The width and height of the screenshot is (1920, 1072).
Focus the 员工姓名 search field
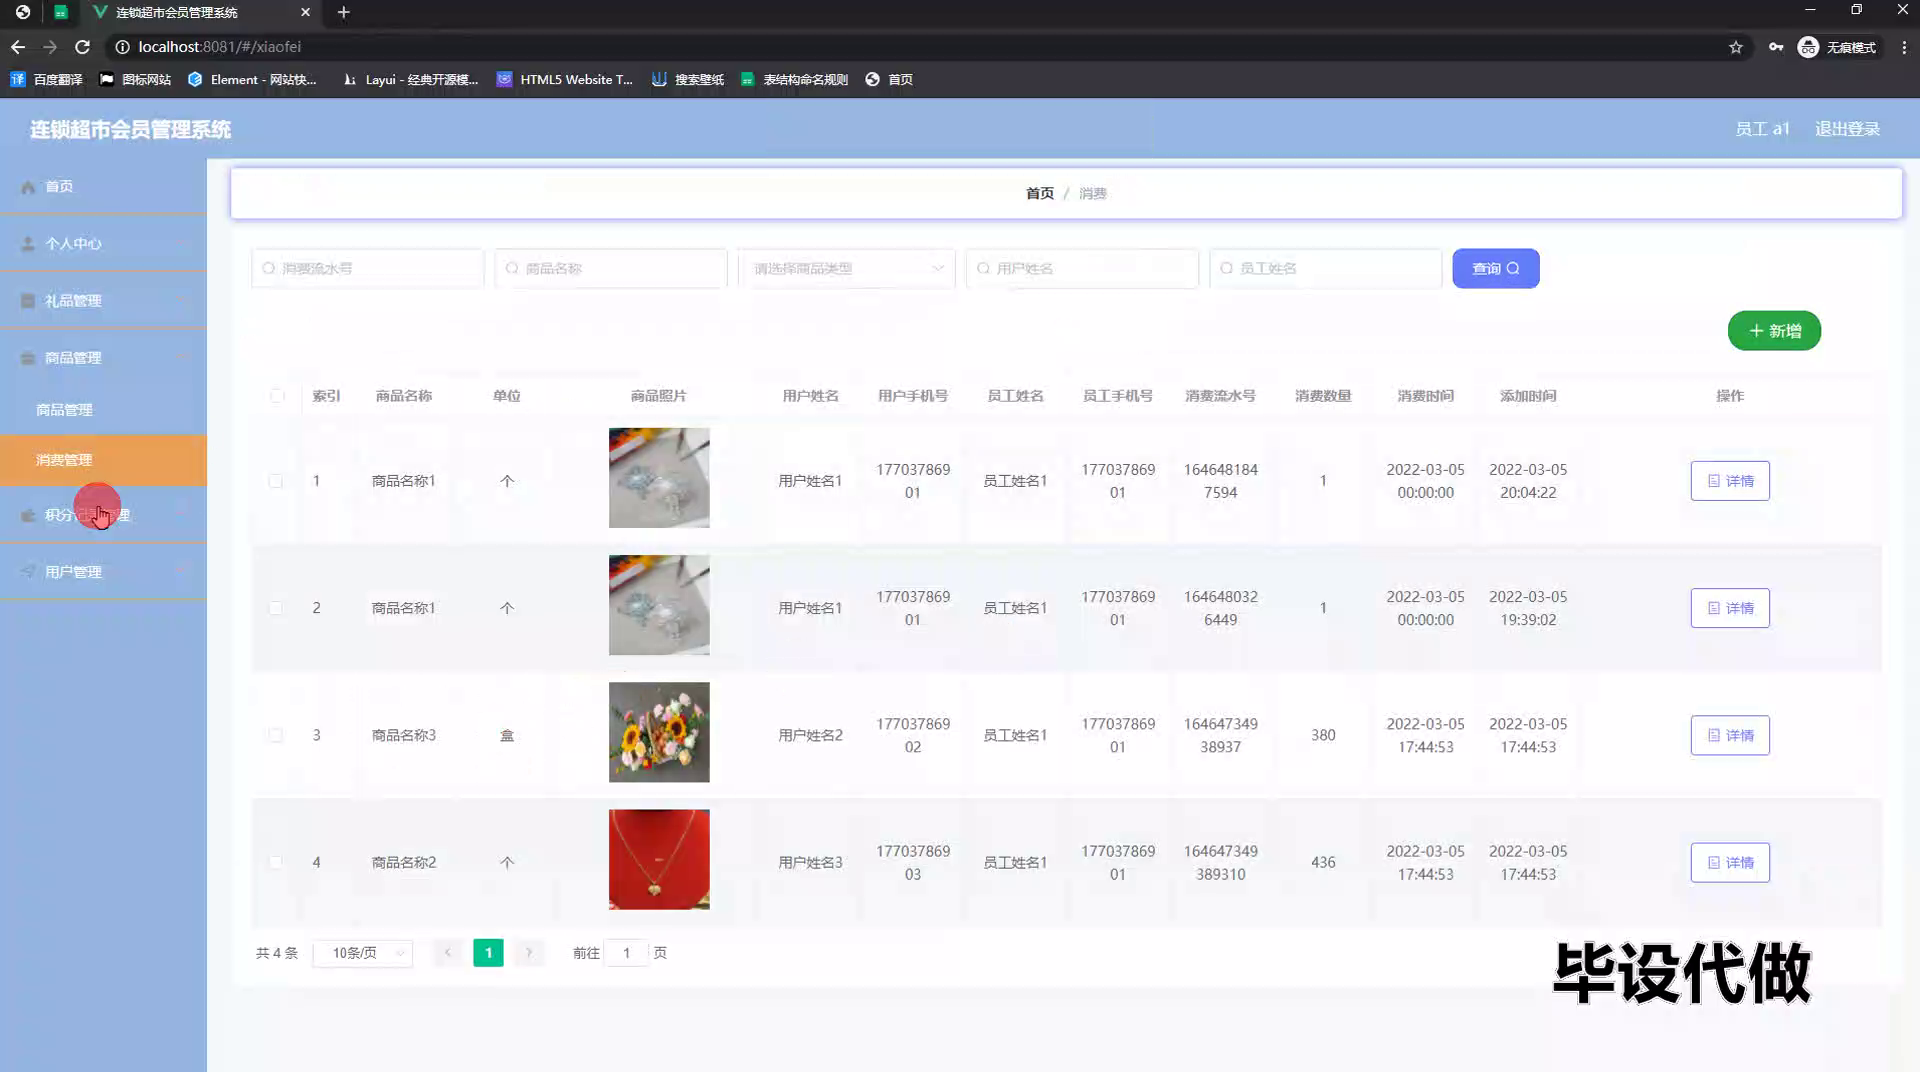[x=1325, y=268]
